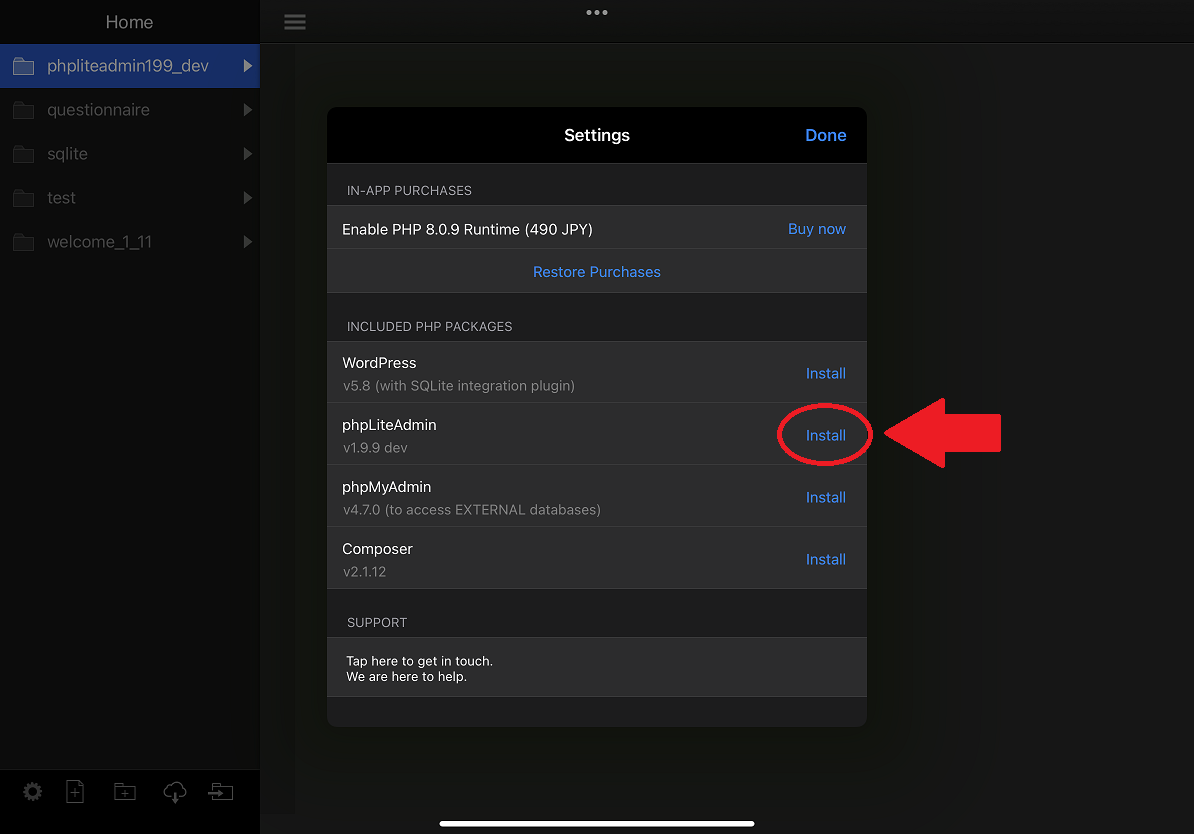Tap Restore Purchases
This screenshot has width=1194, height=834.
tap(597, 272)
